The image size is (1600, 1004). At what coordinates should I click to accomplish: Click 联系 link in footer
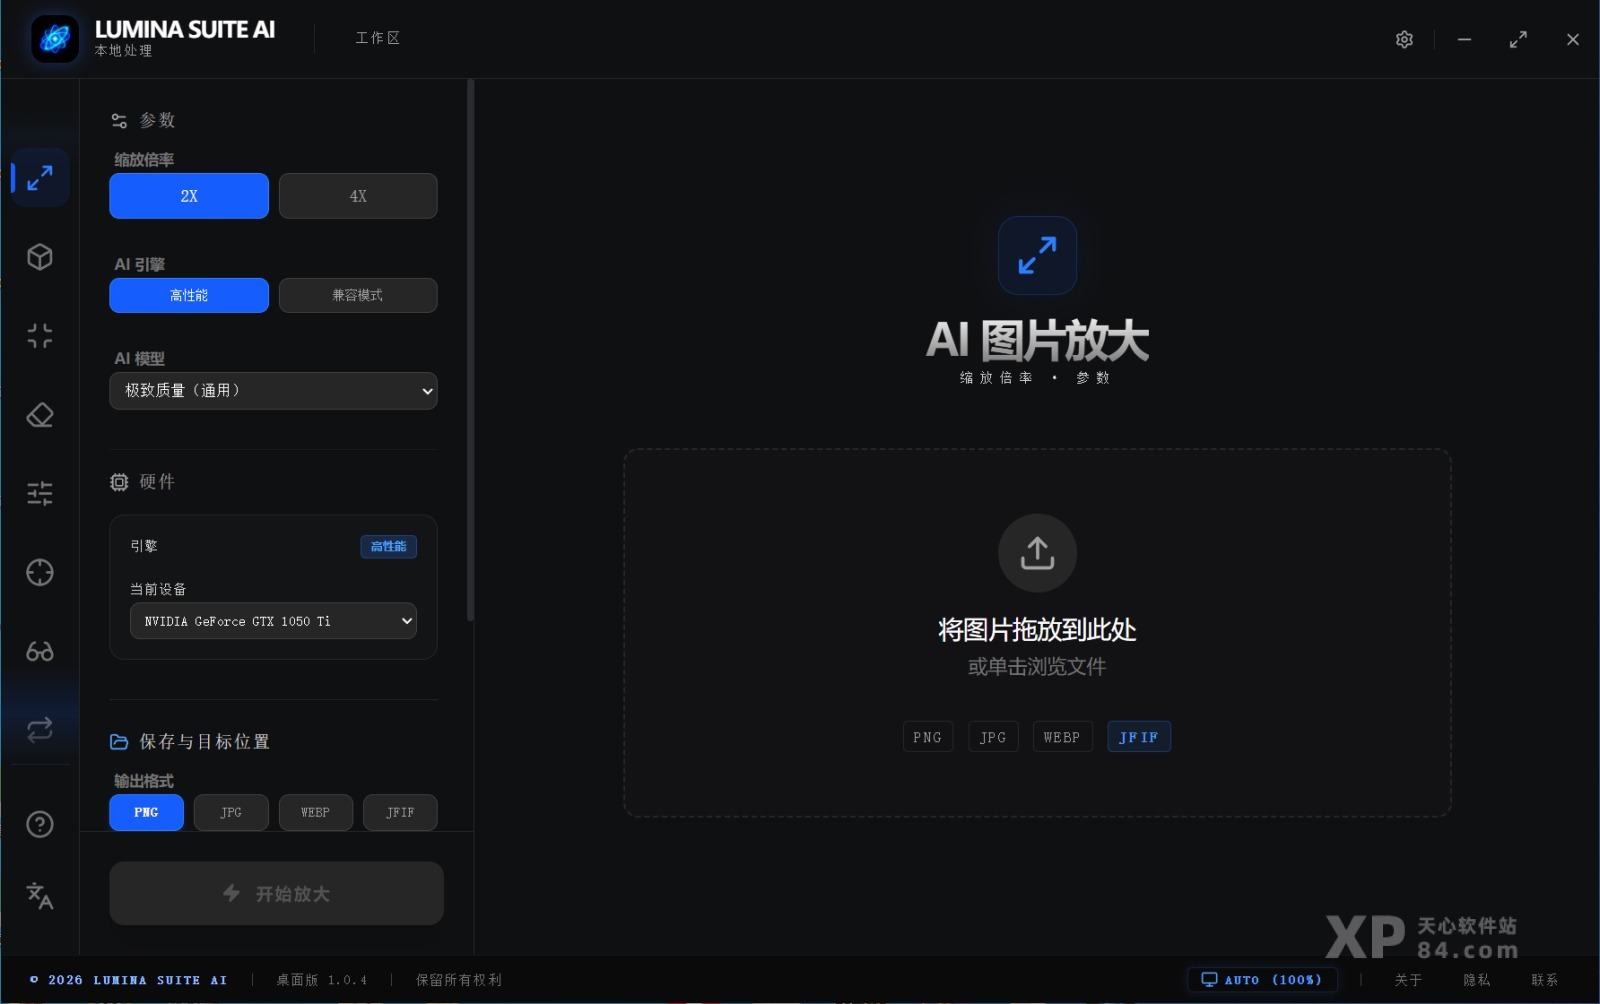pyautogui.click(x=1544, y=980)
